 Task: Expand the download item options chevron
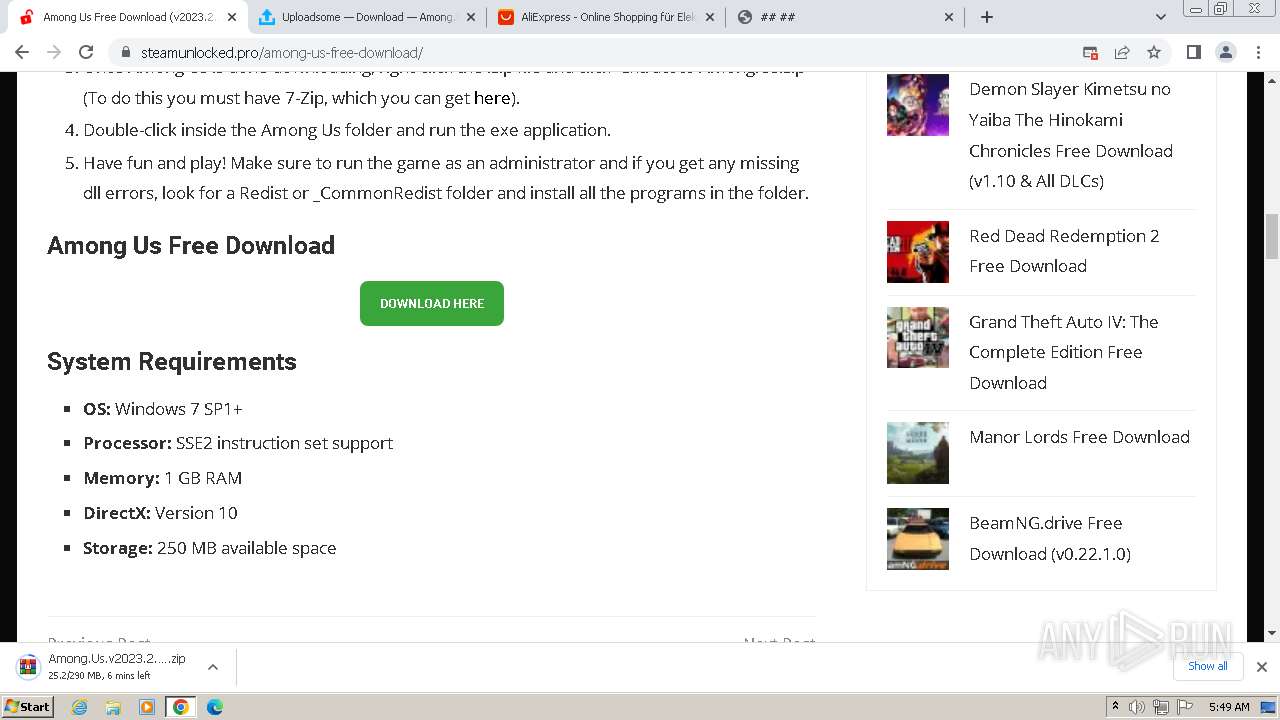tap(213, 667)
